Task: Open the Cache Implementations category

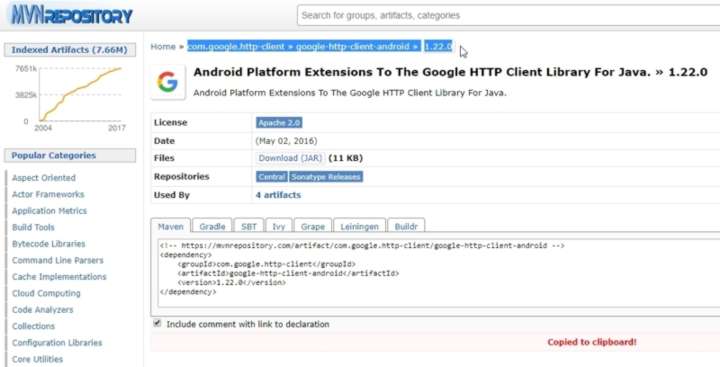Action: 59,277
